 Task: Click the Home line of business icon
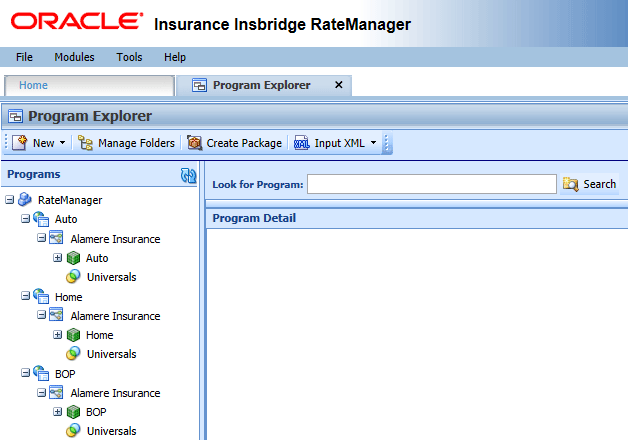tap(41, 296)
